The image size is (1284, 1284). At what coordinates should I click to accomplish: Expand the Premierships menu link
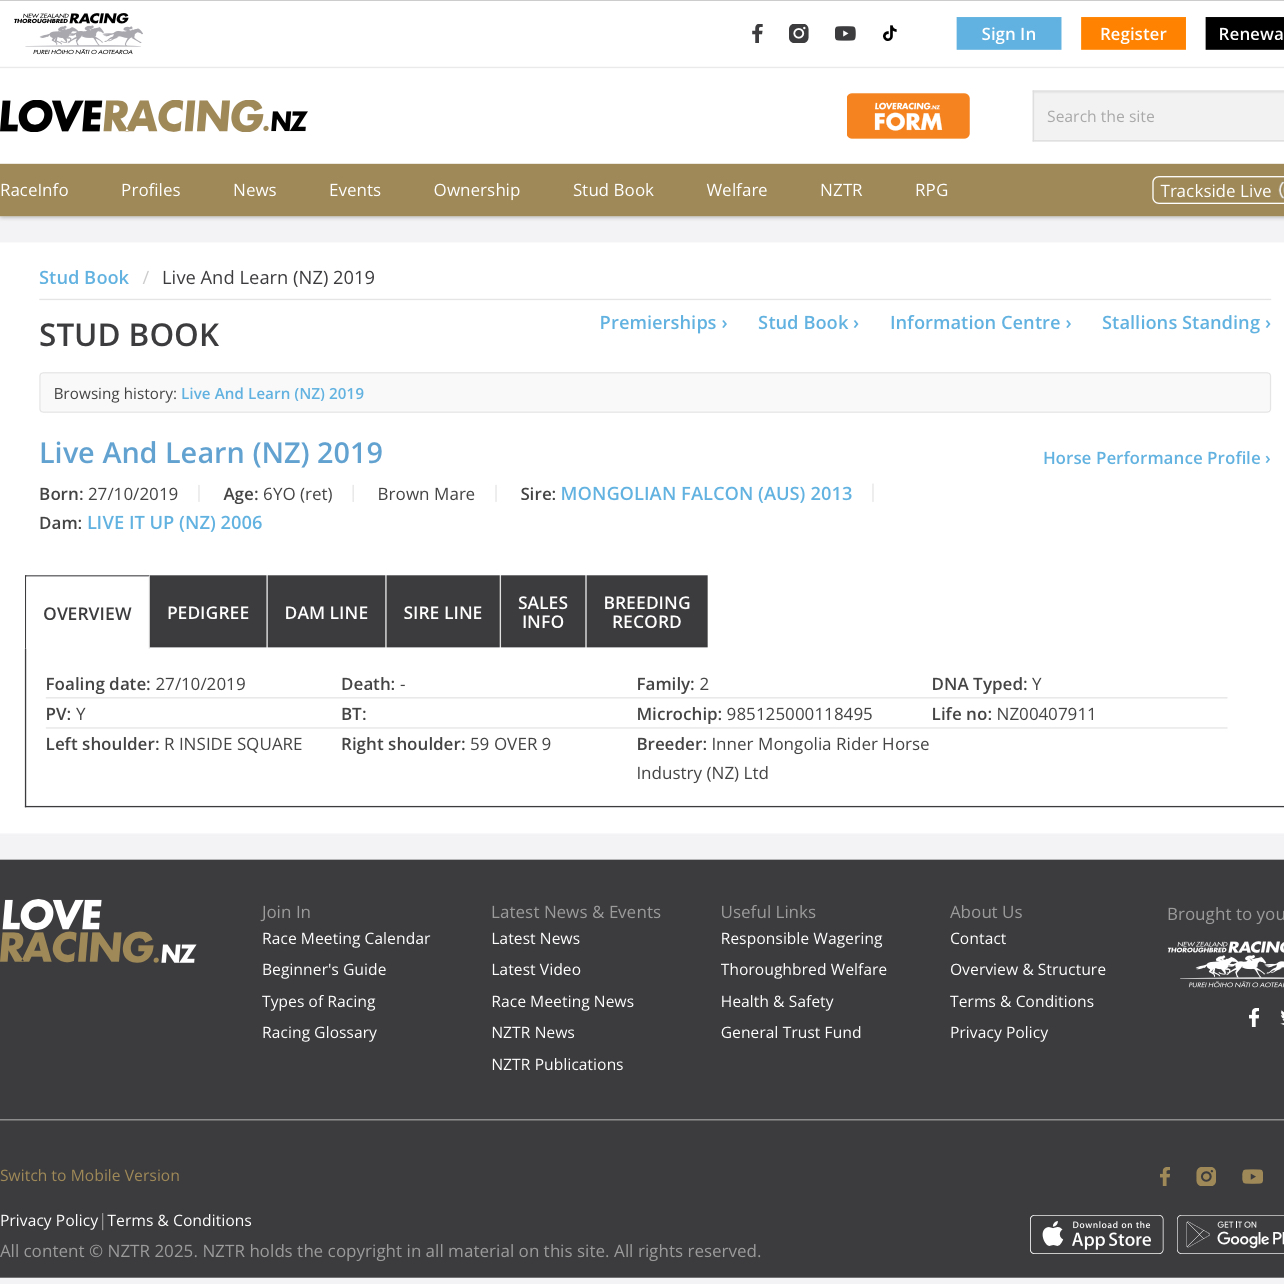(663, 323)
